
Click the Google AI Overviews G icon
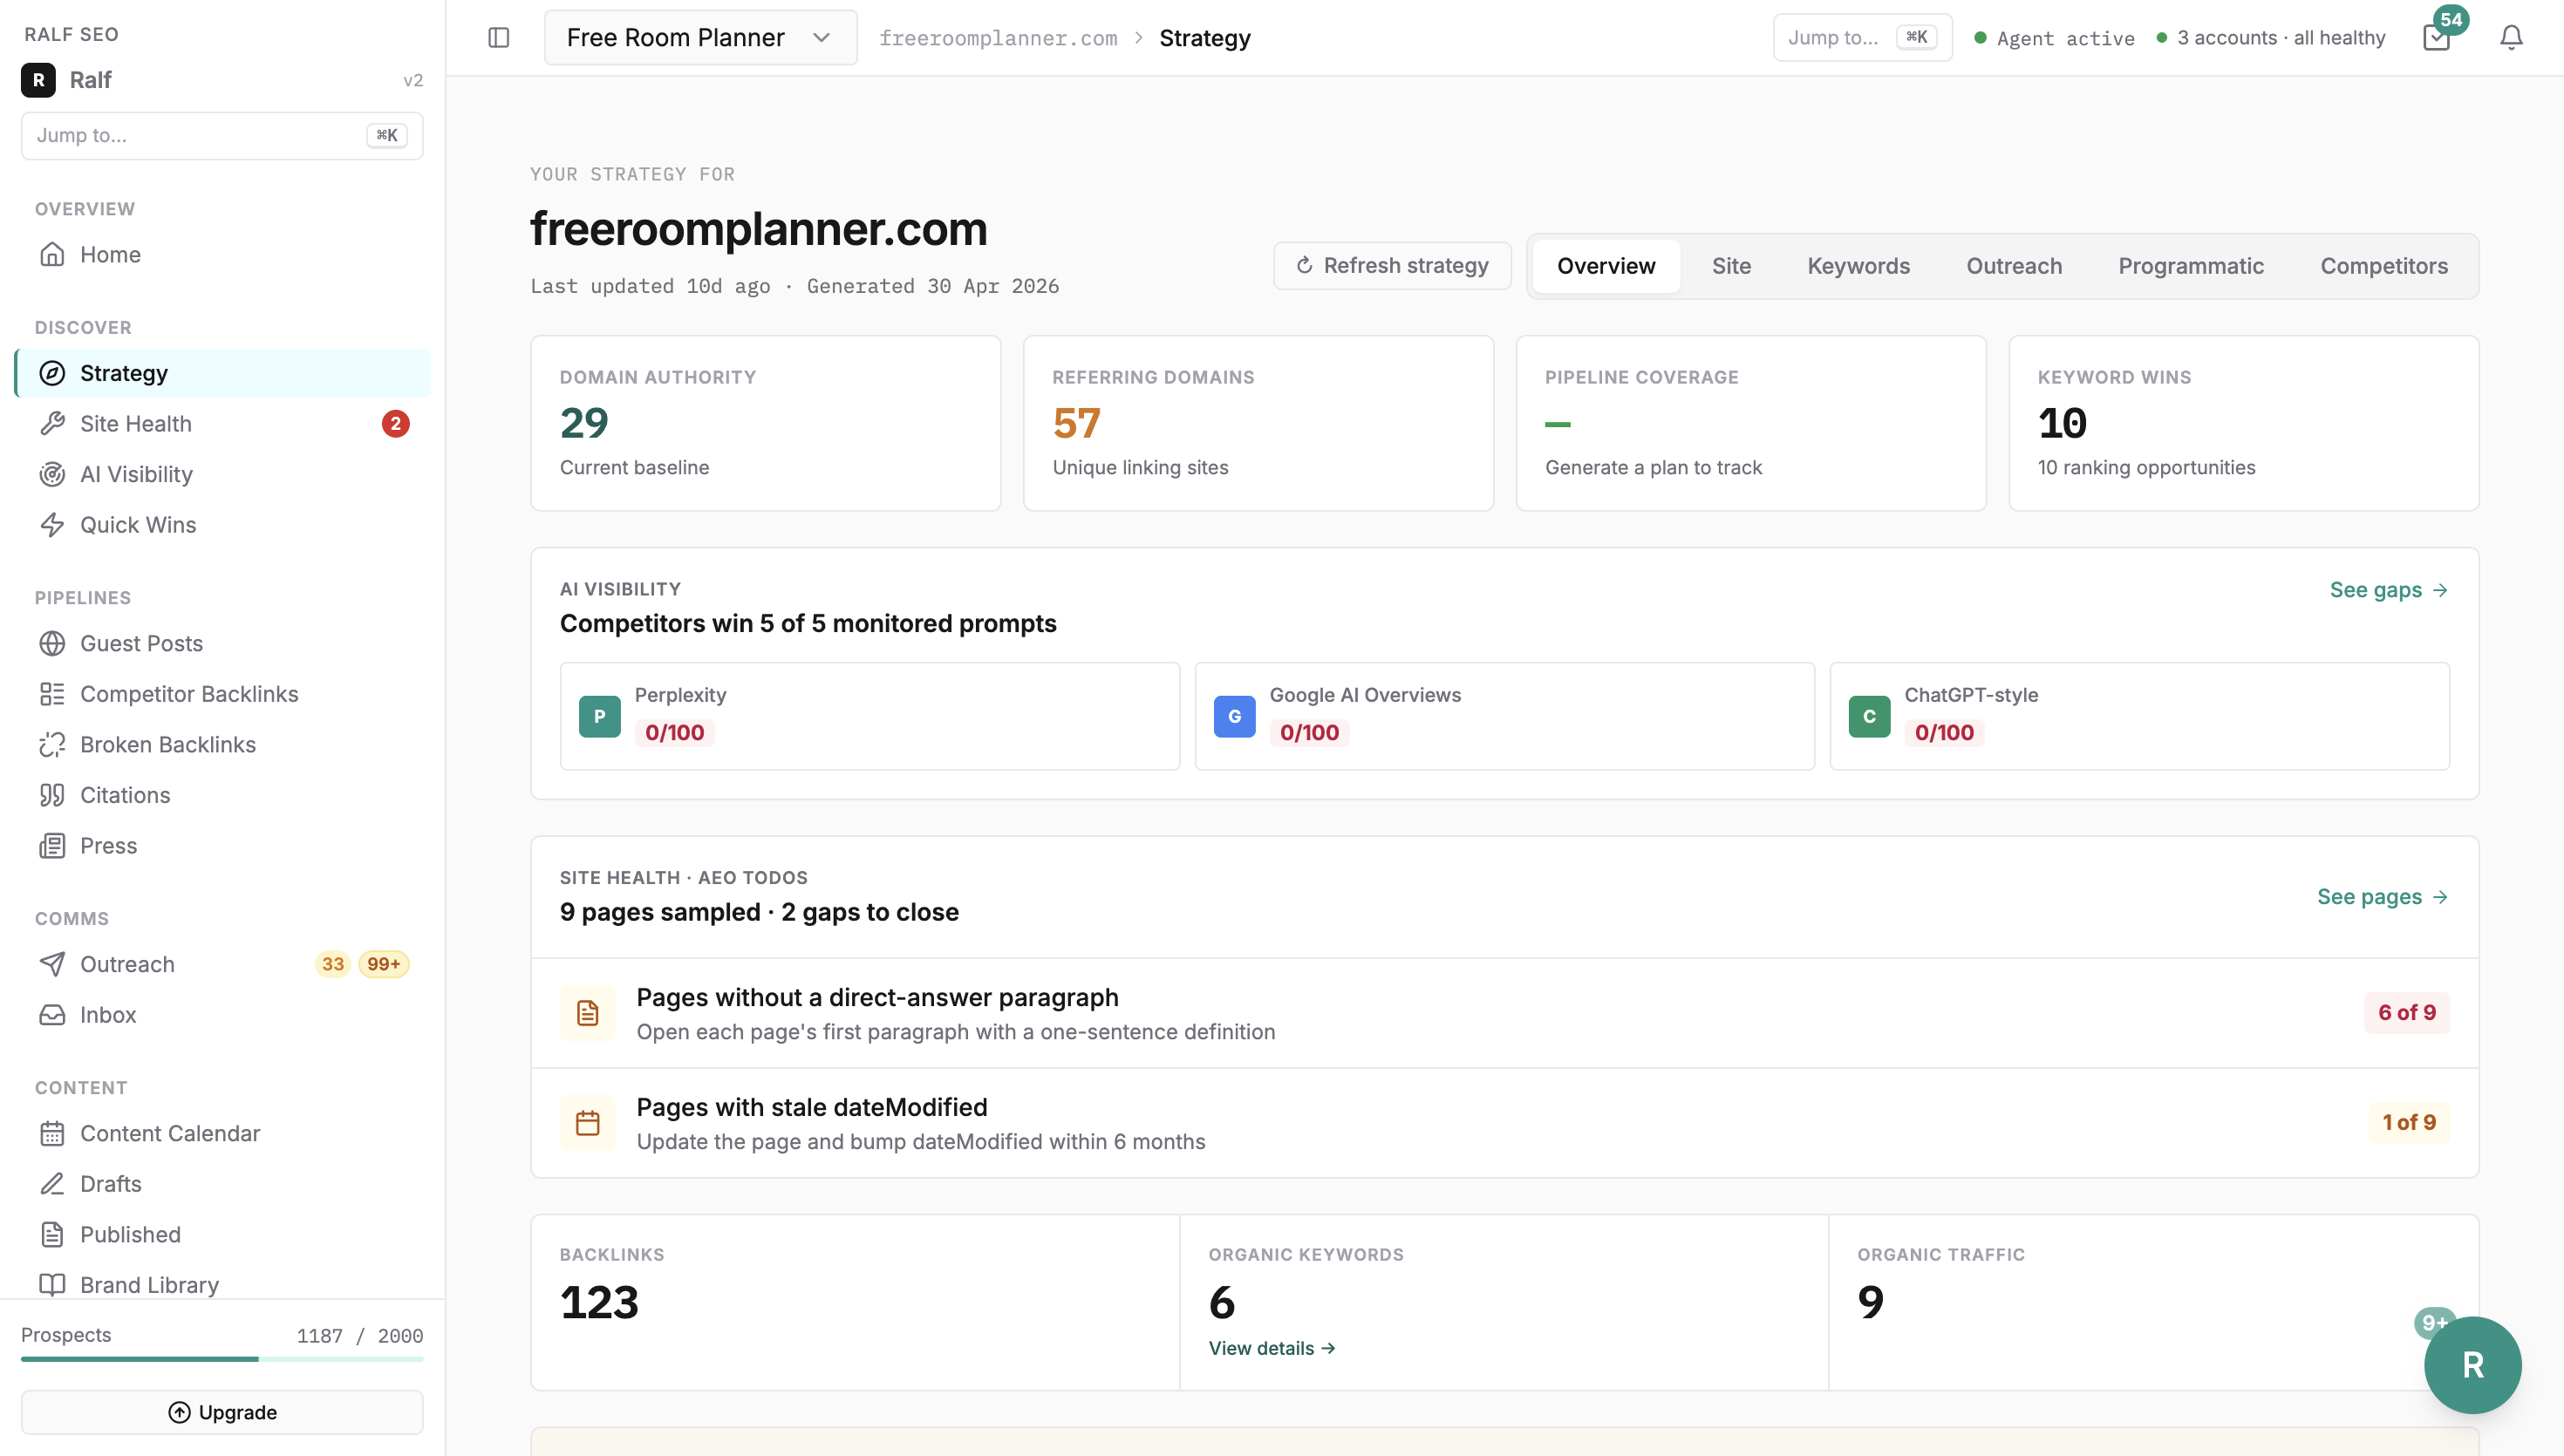(1234, 716)
